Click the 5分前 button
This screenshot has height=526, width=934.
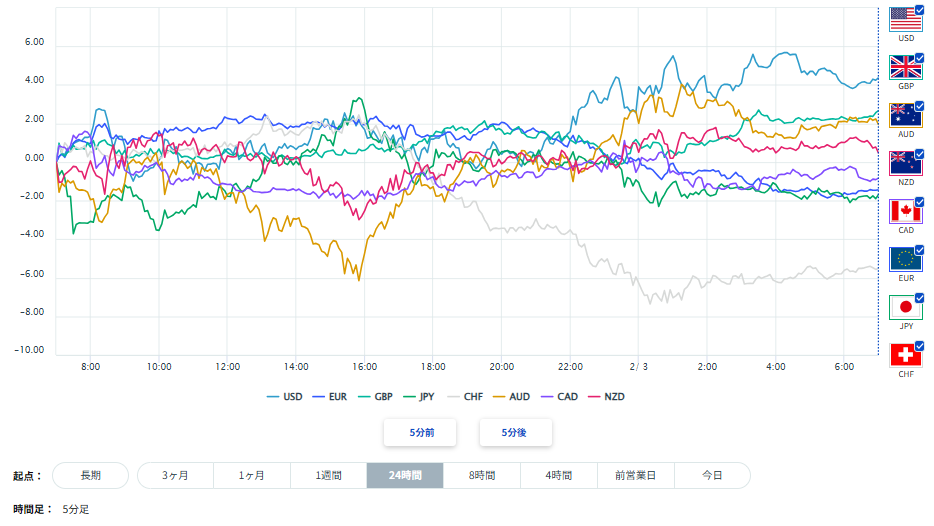(x=421, y=432)
